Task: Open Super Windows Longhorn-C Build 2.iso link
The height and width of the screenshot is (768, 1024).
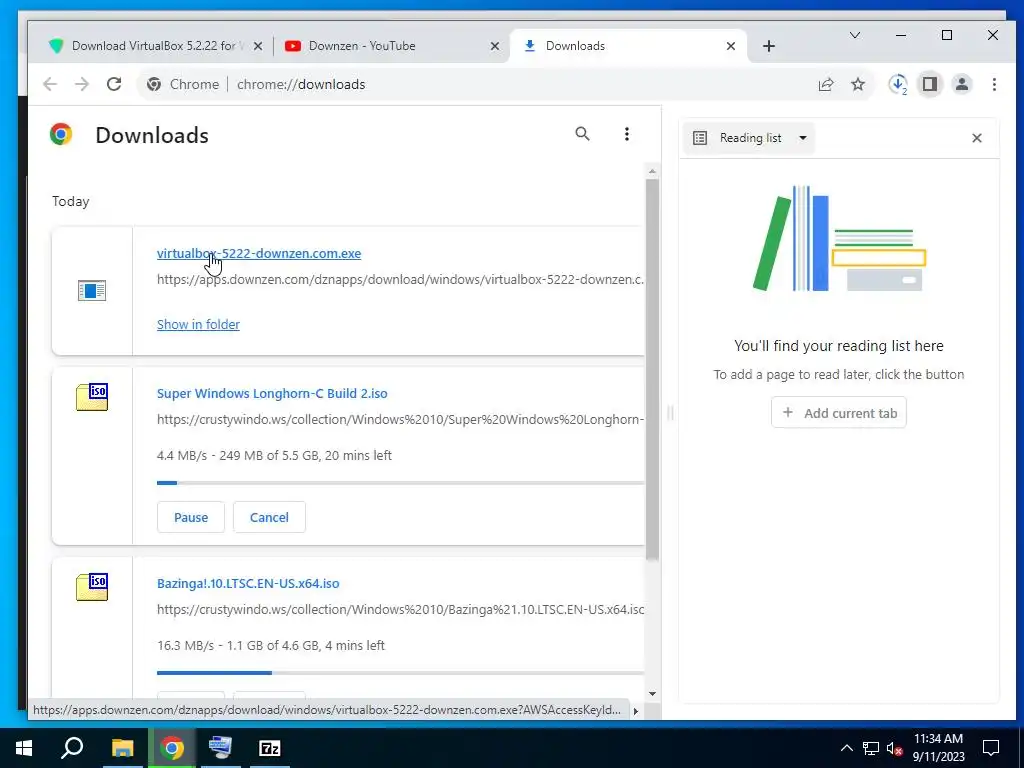Action: [x=272, y=393]
